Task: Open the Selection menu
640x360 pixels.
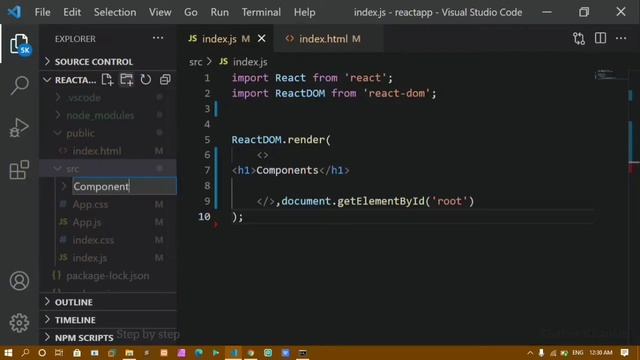Action: point(115,12)
